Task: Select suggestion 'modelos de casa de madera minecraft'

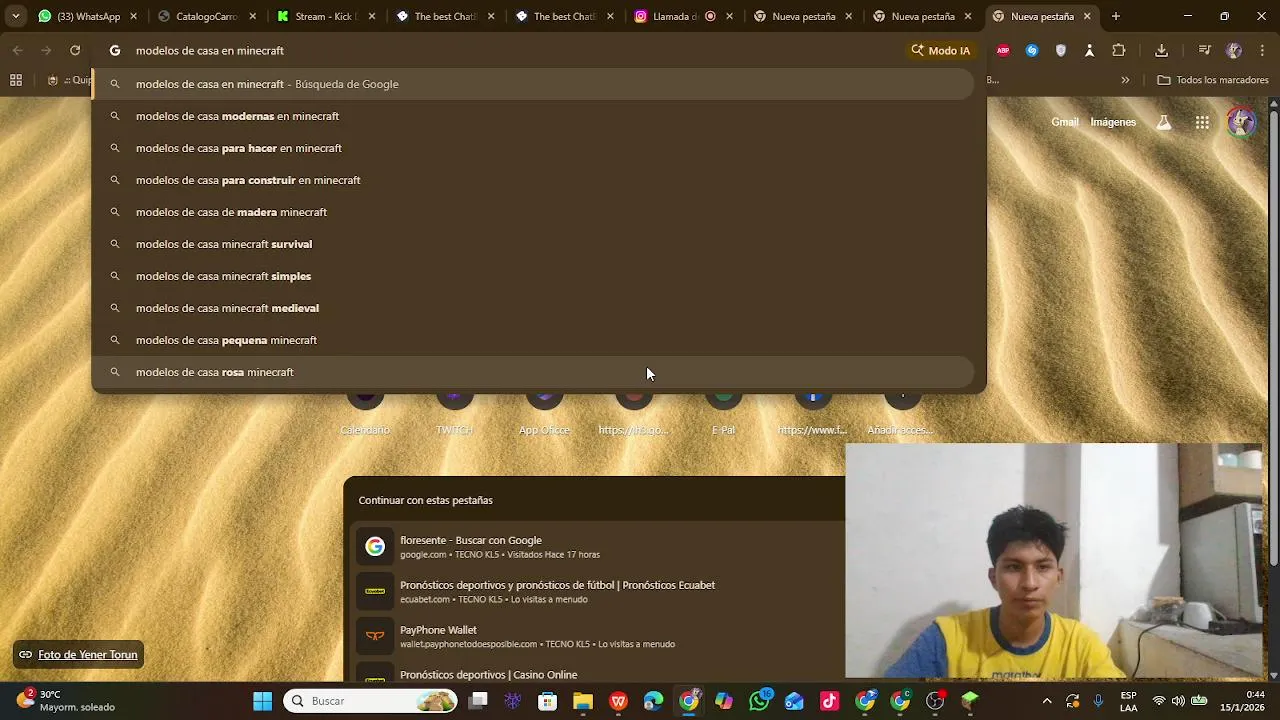Action: point(532,212)
